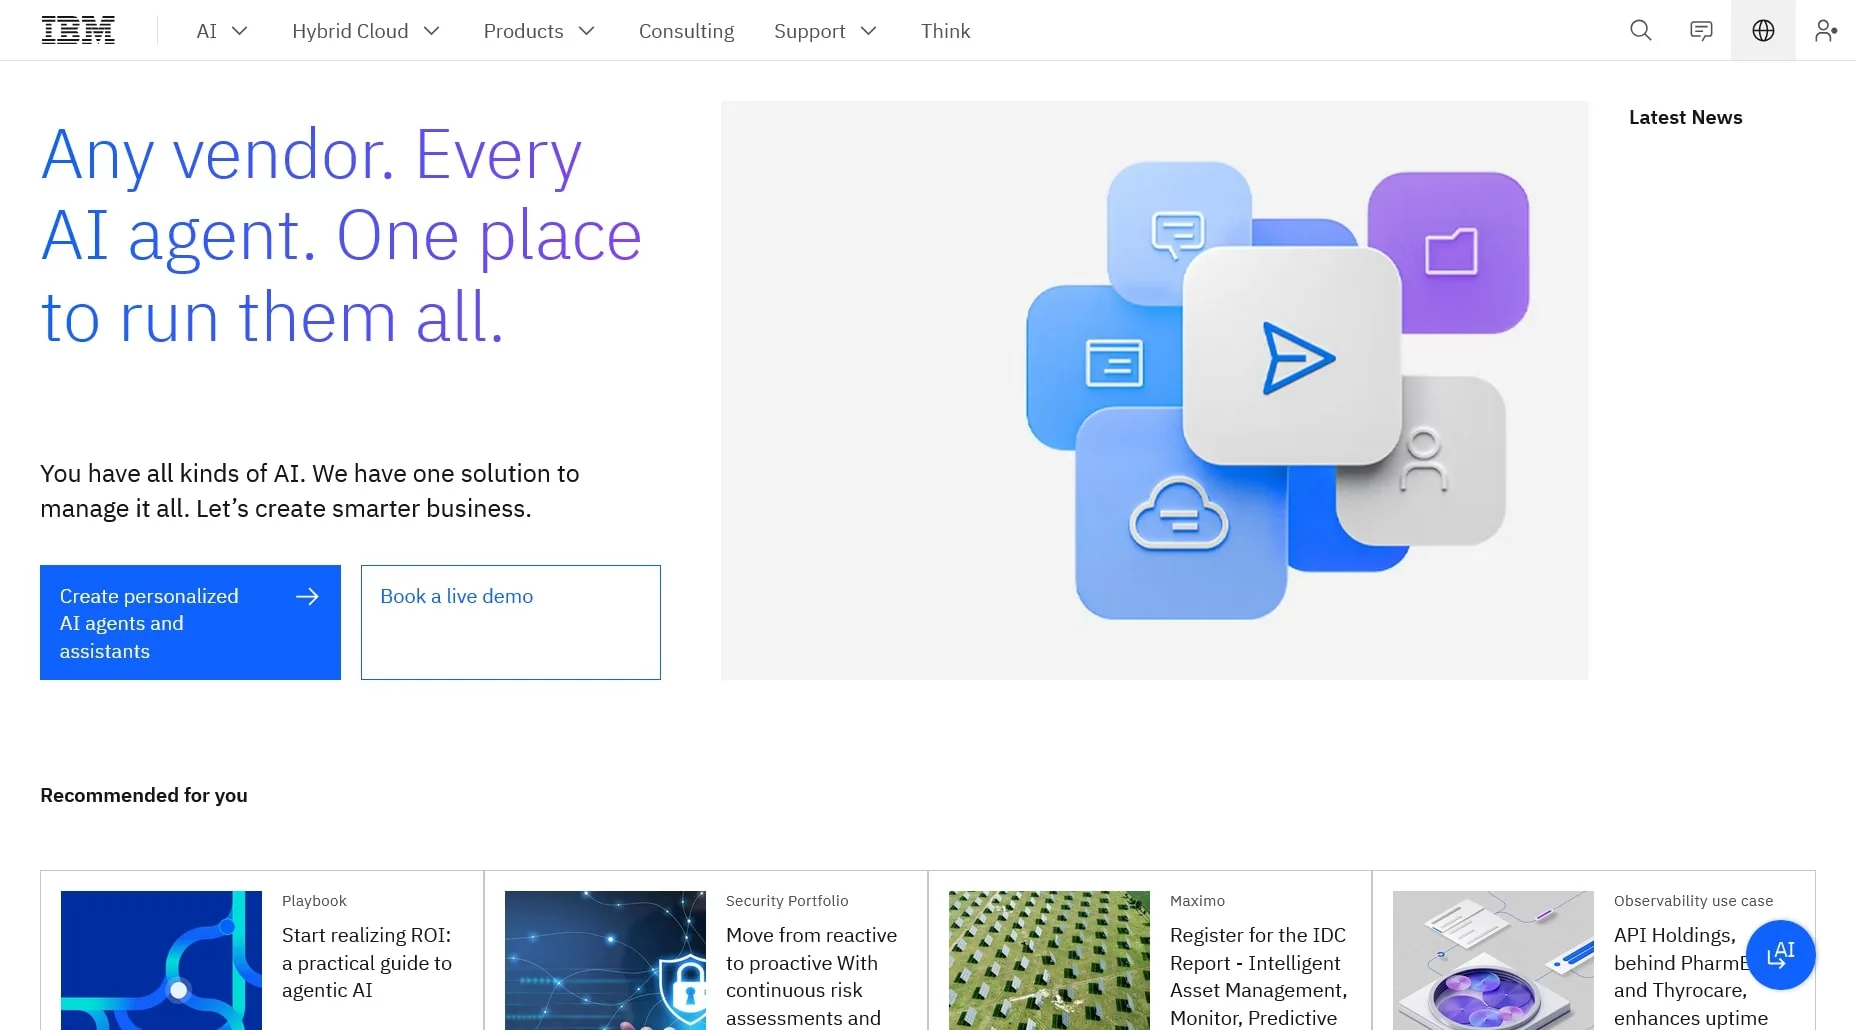
Task: Open the search magnifier icon
Action: [1640, 30]
